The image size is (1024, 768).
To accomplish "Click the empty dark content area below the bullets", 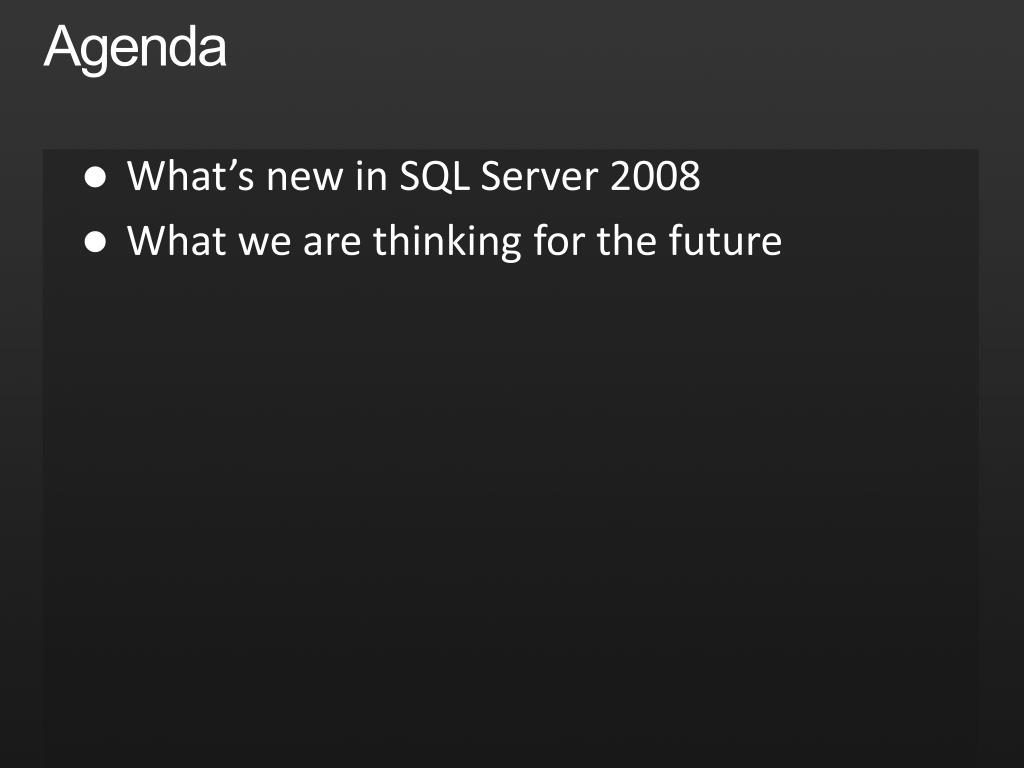I will click(x=511, y=509).
